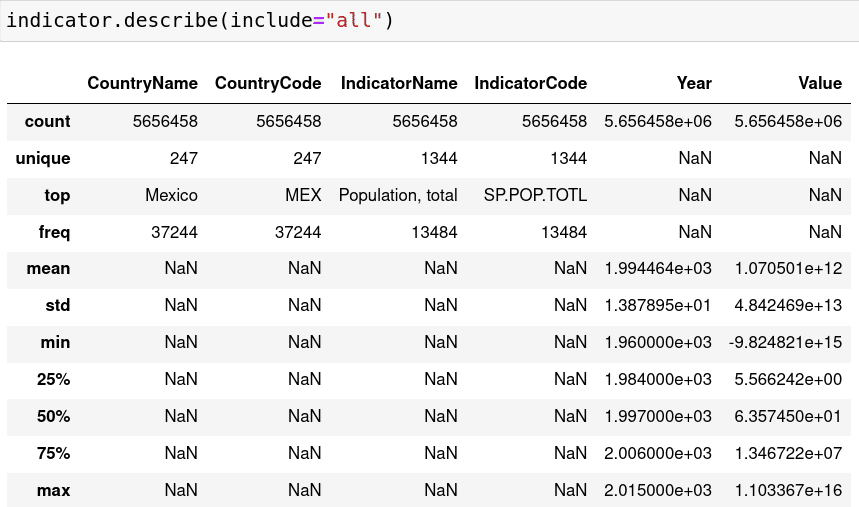Click the std row label
Viewport: 859px width, 507px height.
click(x=56, y=305)
